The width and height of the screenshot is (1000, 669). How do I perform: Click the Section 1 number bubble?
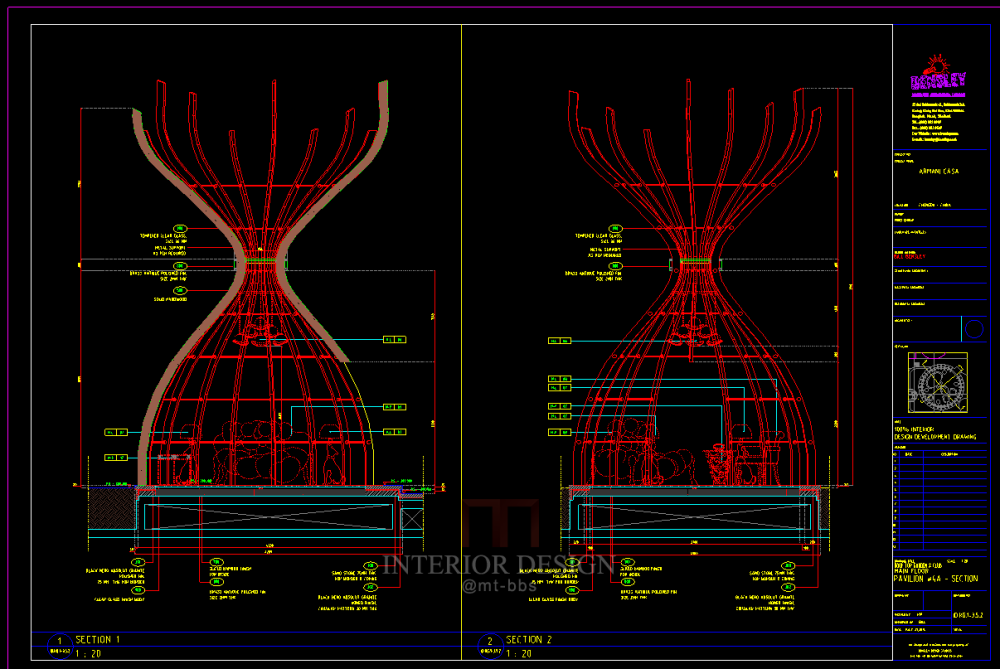(59, 642)
